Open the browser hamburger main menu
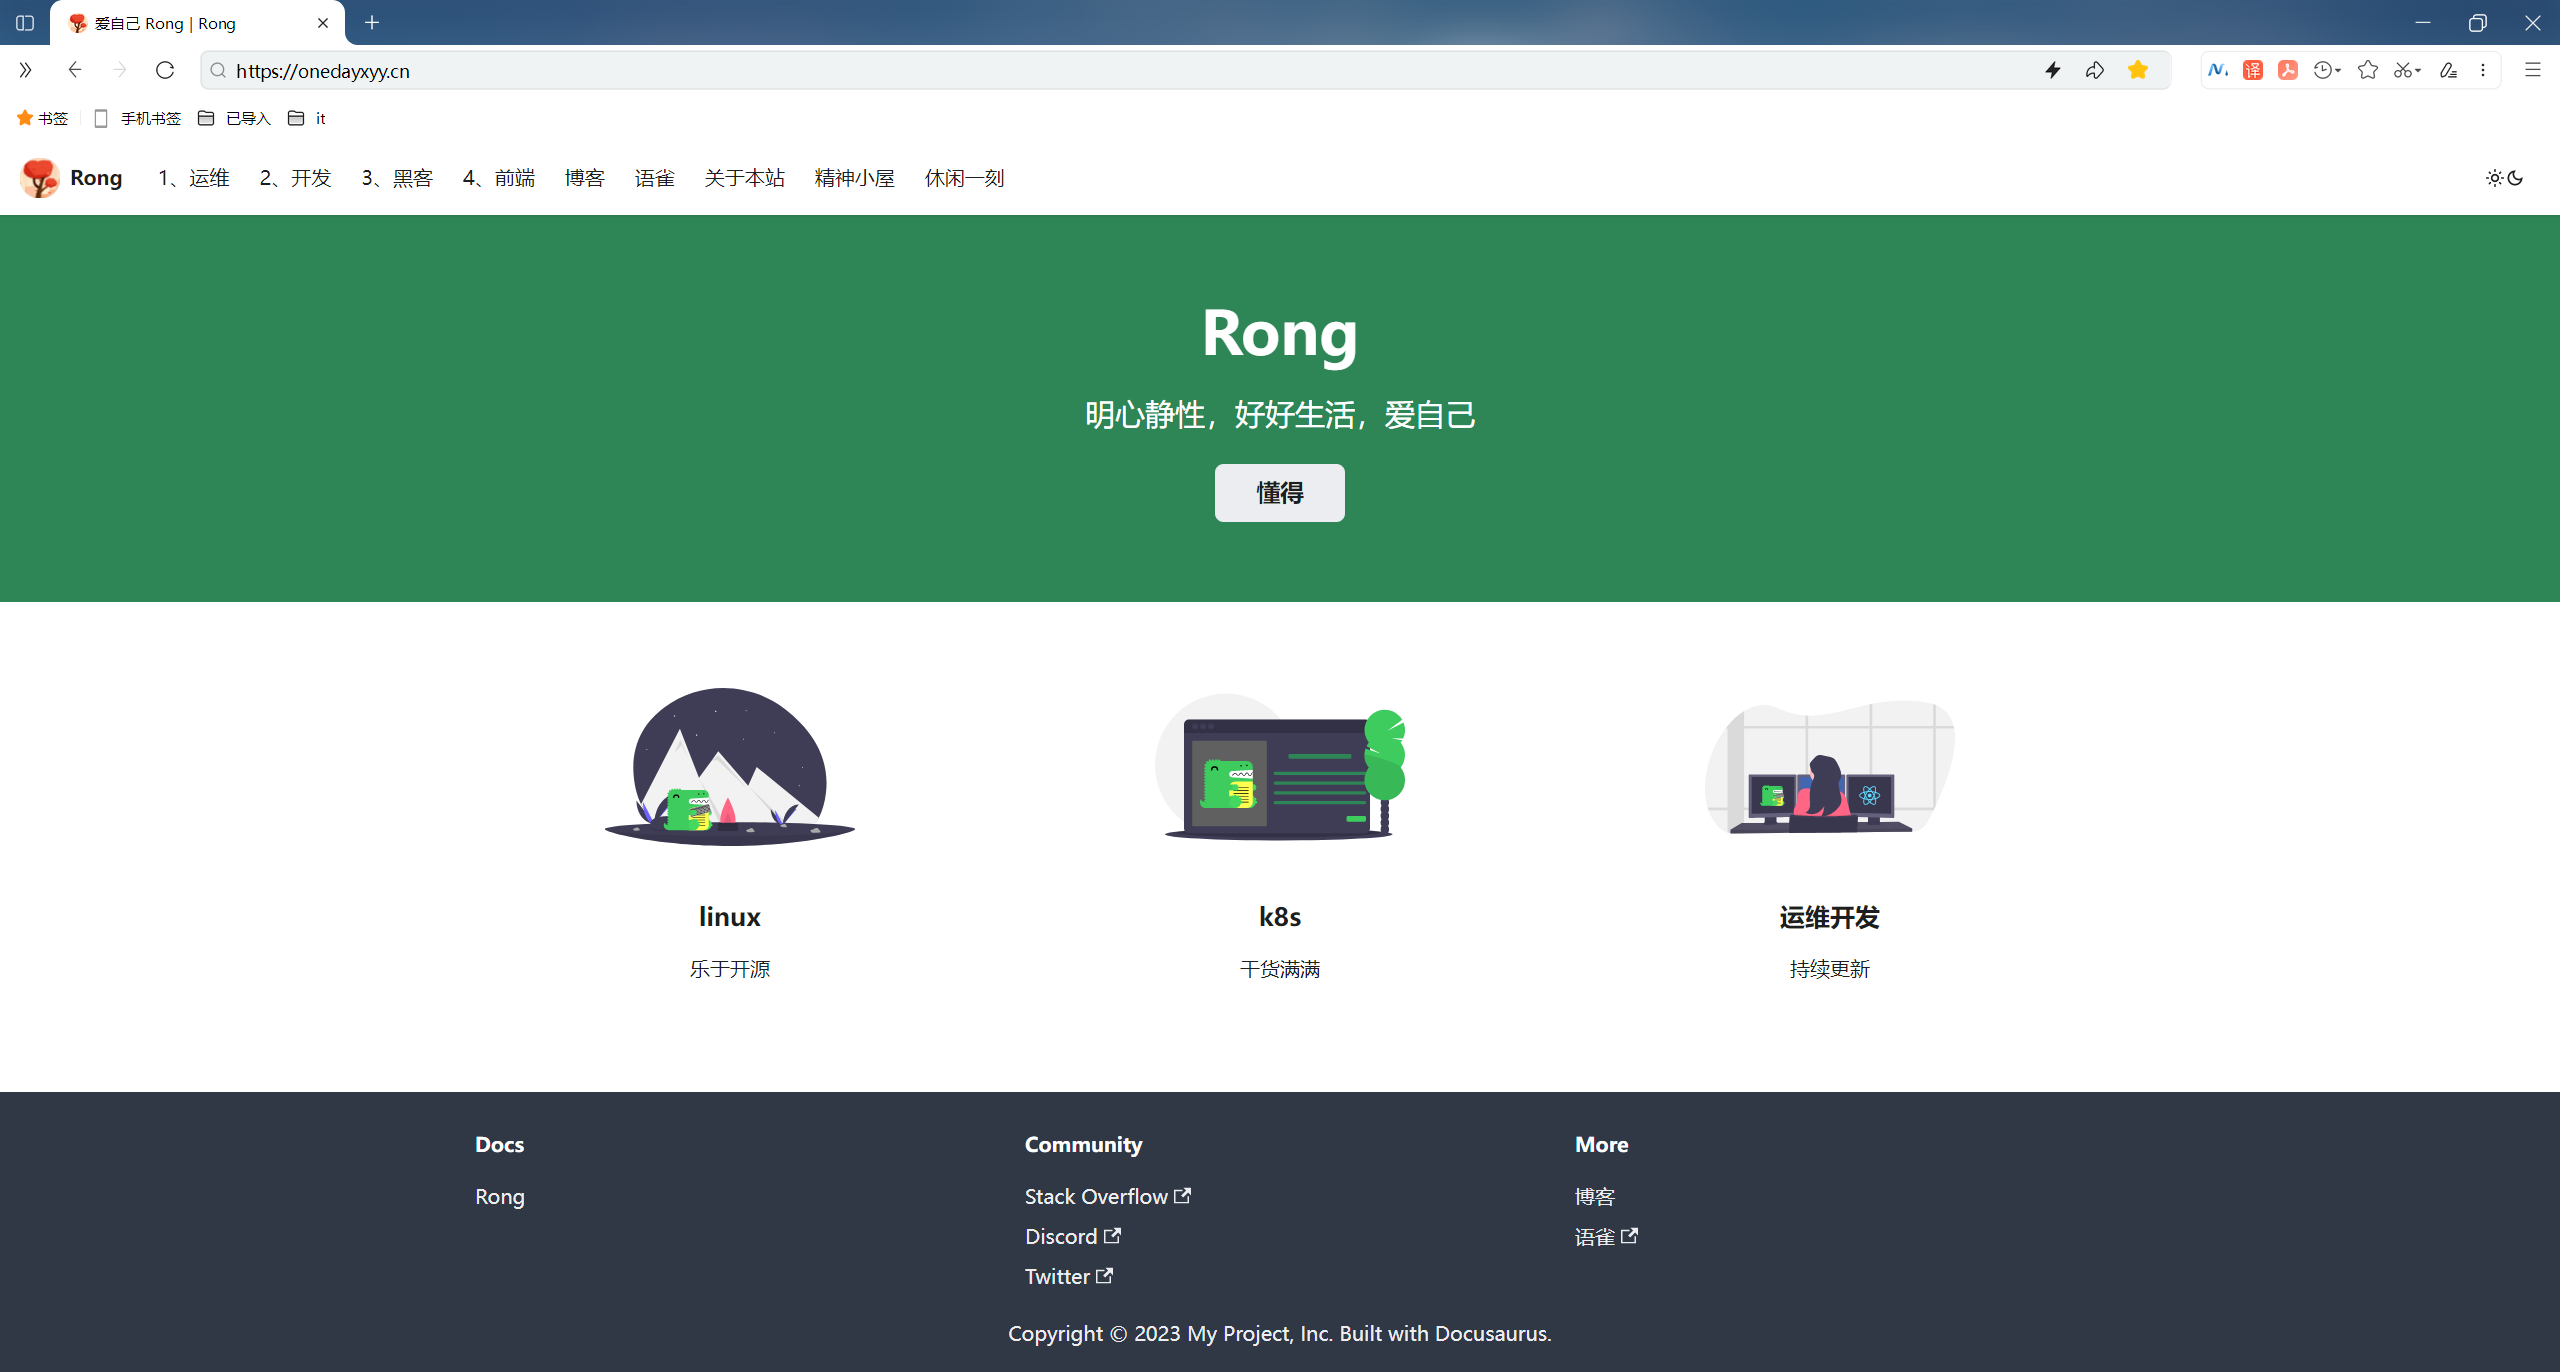The height and width of the screenshot is (1372, 2560). 2532,70
